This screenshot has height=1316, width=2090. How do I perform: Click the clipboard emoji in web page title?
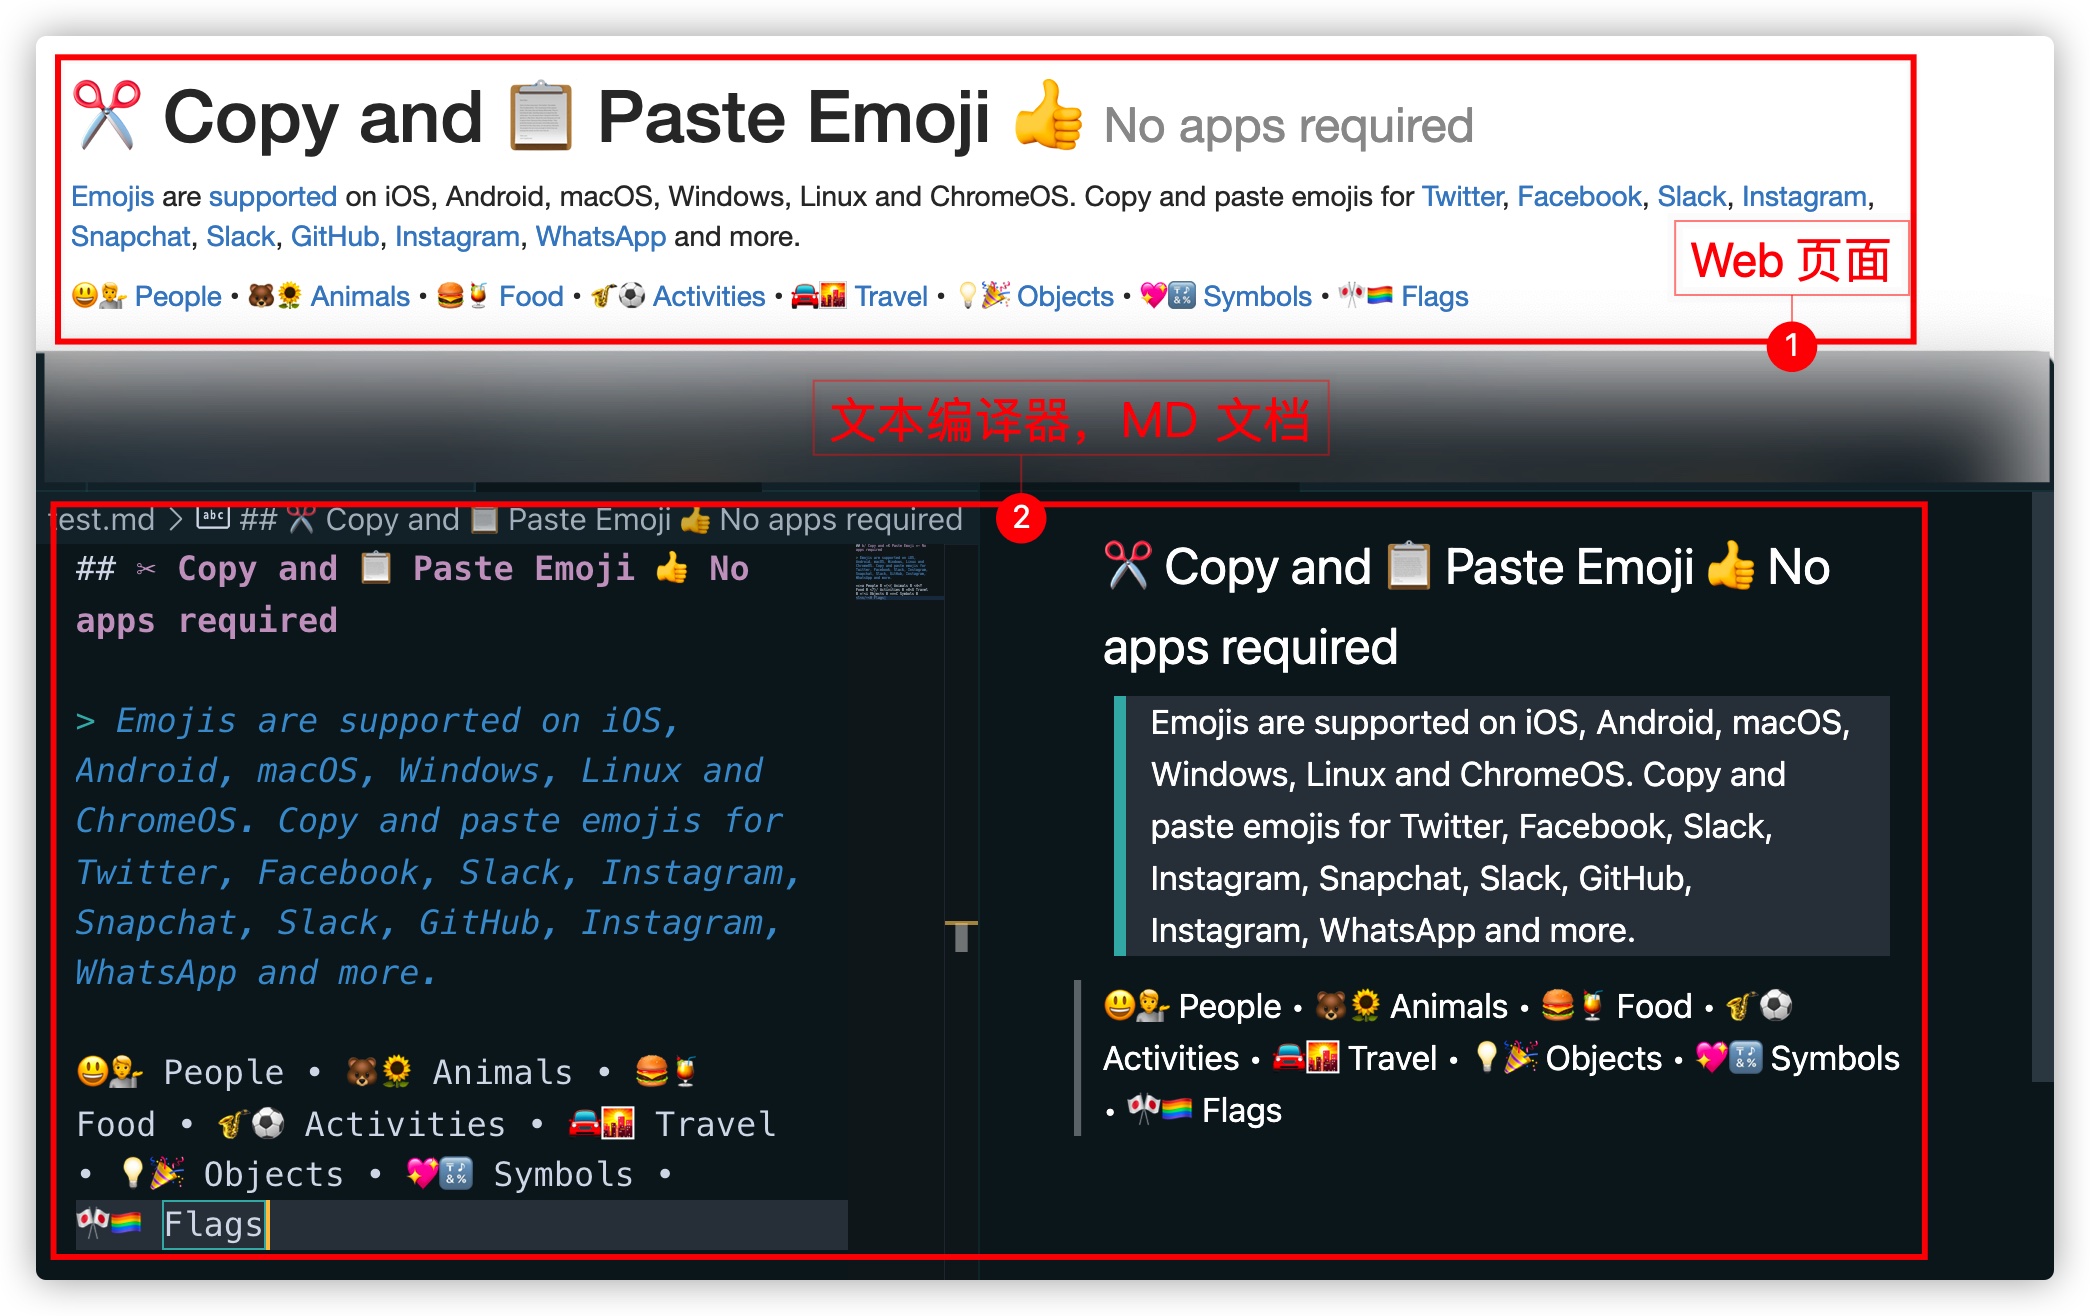[541, 116]
